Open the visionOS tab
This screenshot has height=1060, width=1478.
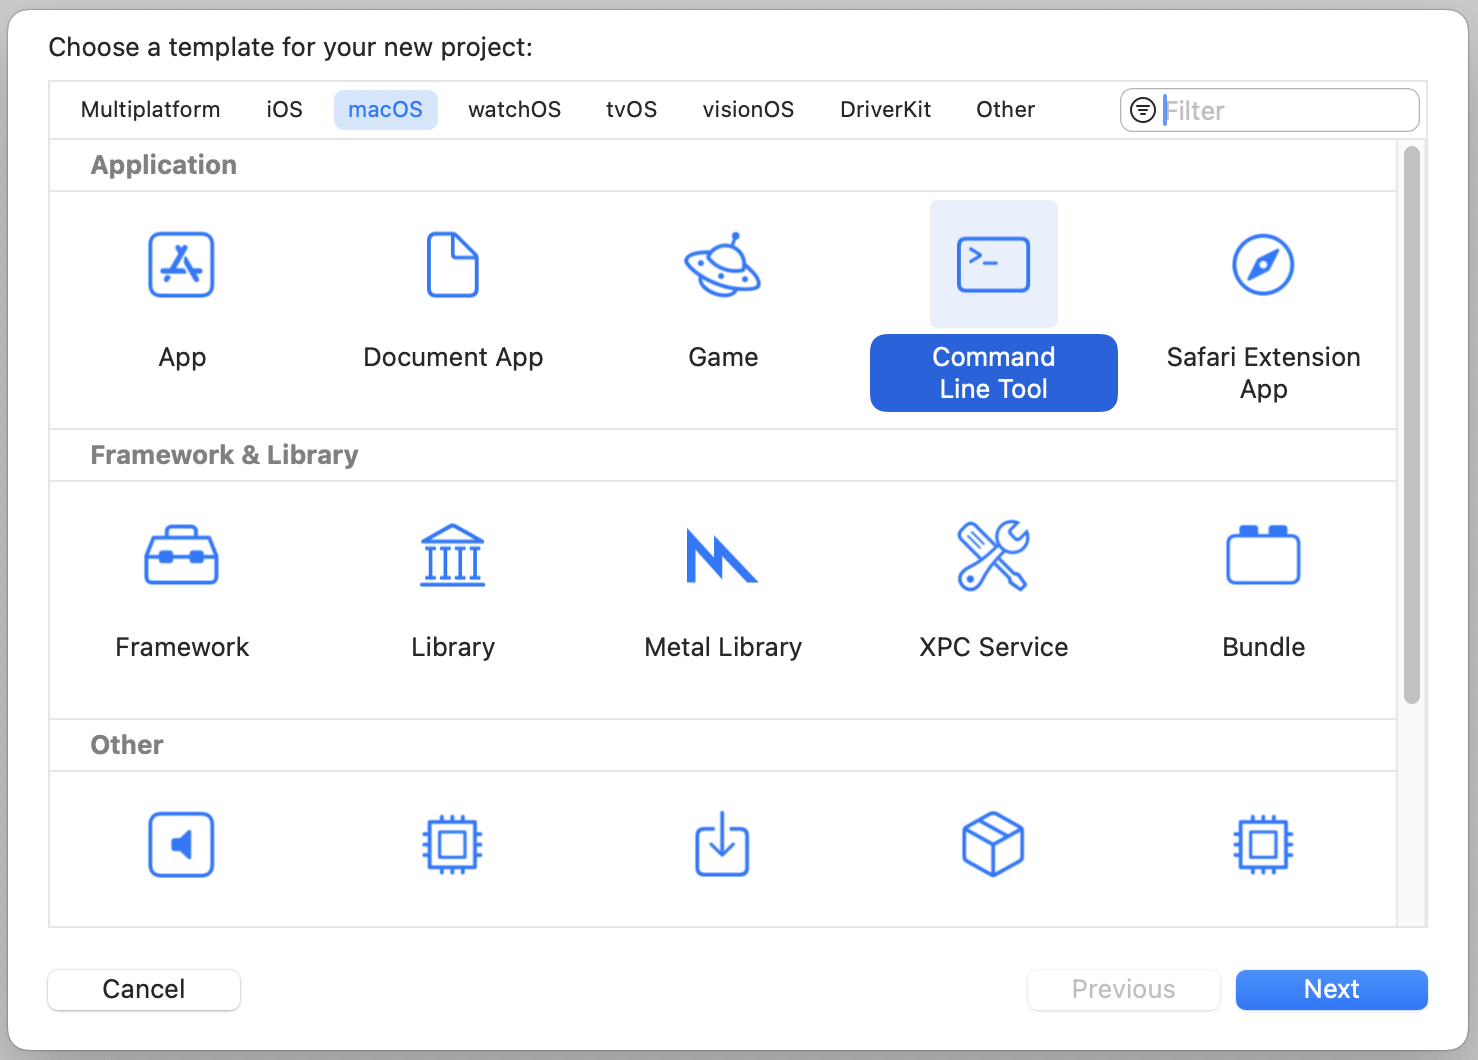(x=749, y=110)
